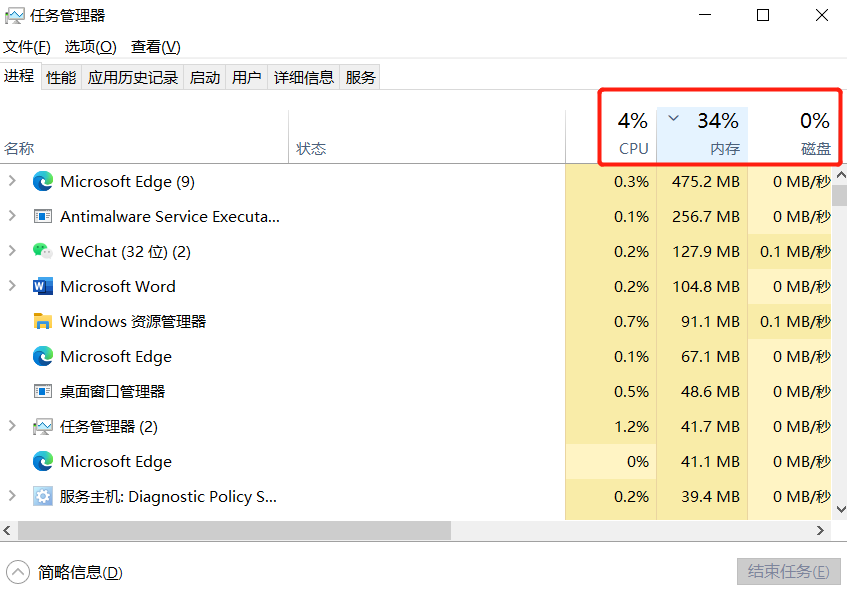Viewport: 847px width, 595px height.
Task: Switch to the 应用历史记录 tab
Action: coord(133,78)
